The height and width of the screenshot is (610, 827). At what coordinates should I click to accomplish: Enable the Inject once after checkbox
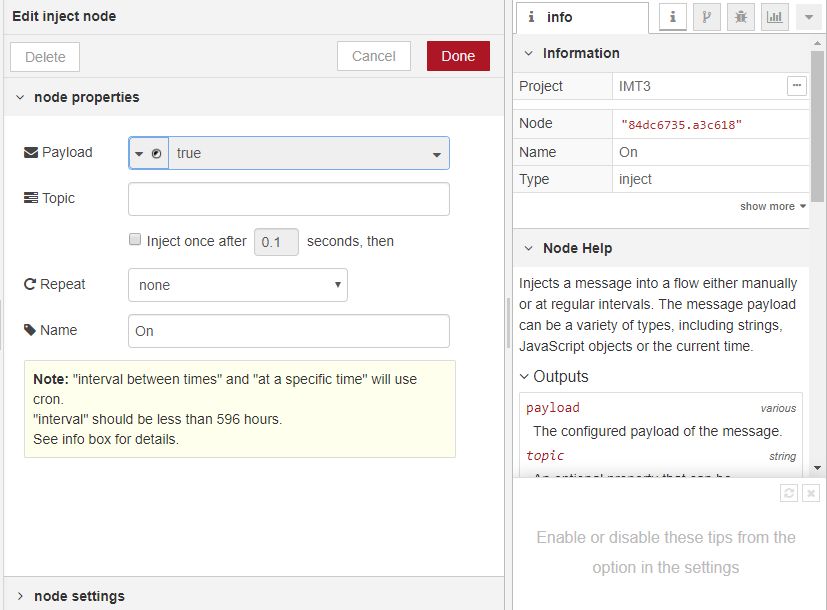click(x=135, y=240)
